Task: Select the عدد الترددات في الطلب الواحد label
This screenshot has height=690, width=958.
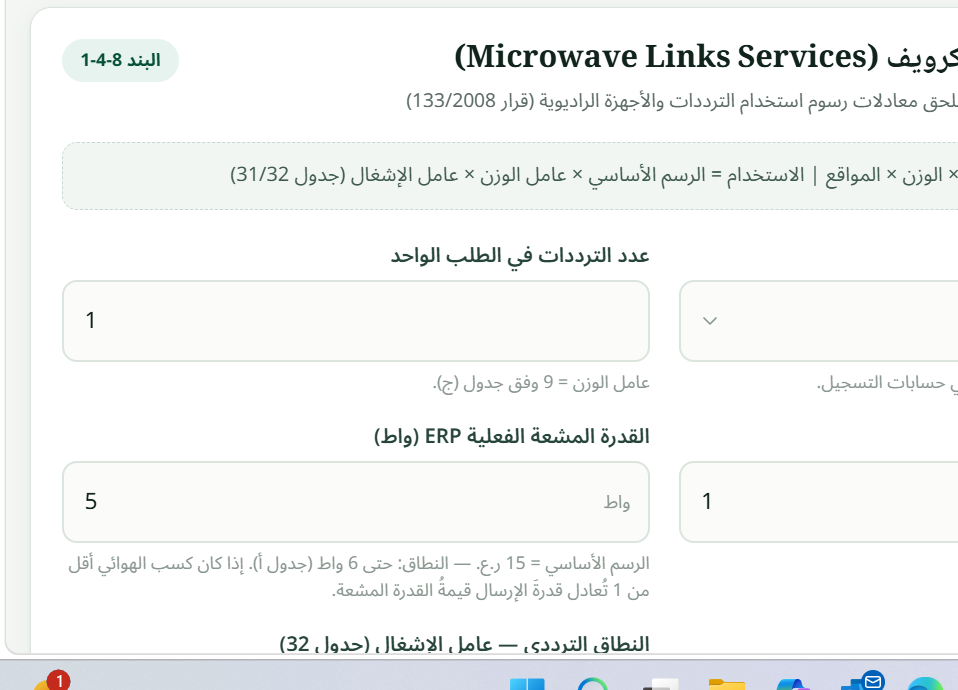Action: pyautogui.click(x=520, y=255)
